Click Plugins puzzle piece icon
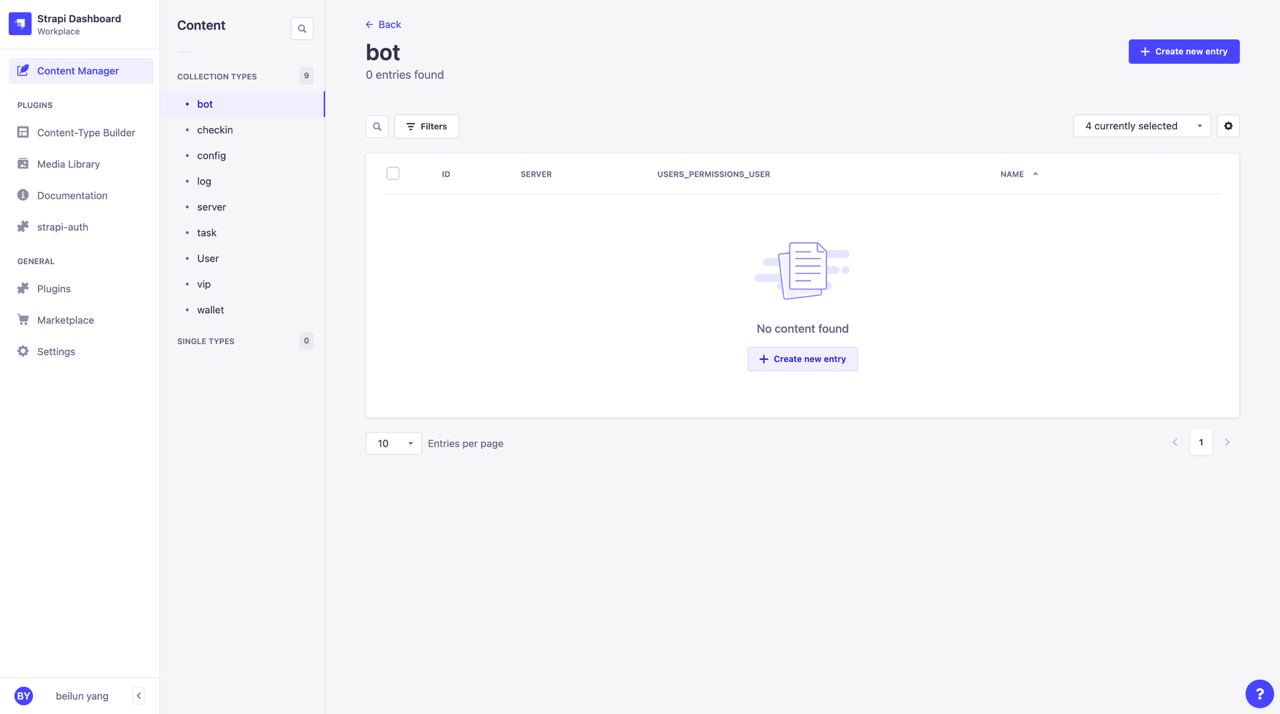Viewport: 1280px width, 714px height. [23, 288]
